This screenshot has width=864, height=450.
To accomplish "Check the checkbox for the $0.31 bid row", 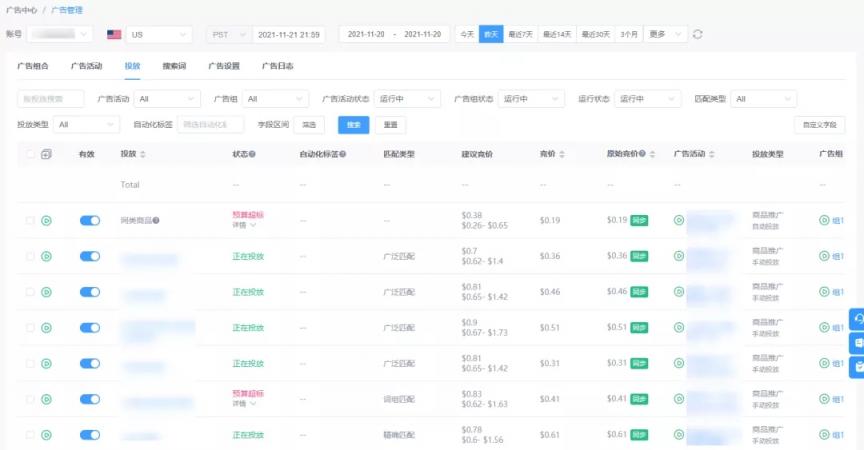I will coord(30,364).
